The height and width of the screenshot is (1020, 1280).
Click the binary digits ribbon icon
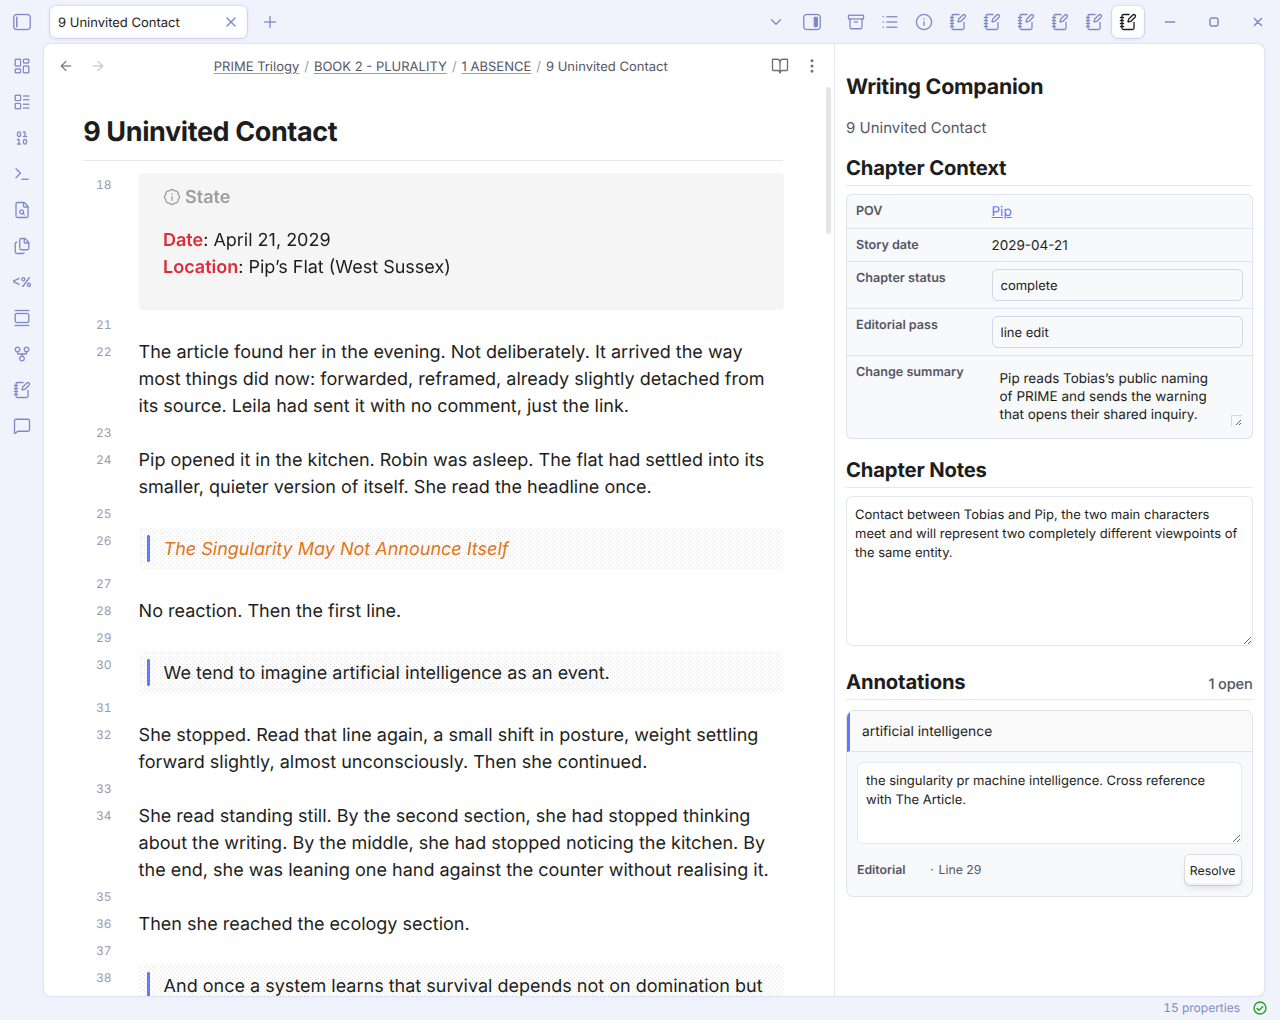pyautogui.click(x=22, y=138)
